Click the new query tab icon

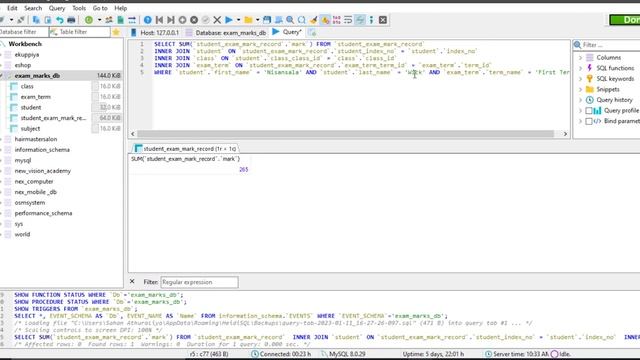pyautogui.click(x=312, y=32)
